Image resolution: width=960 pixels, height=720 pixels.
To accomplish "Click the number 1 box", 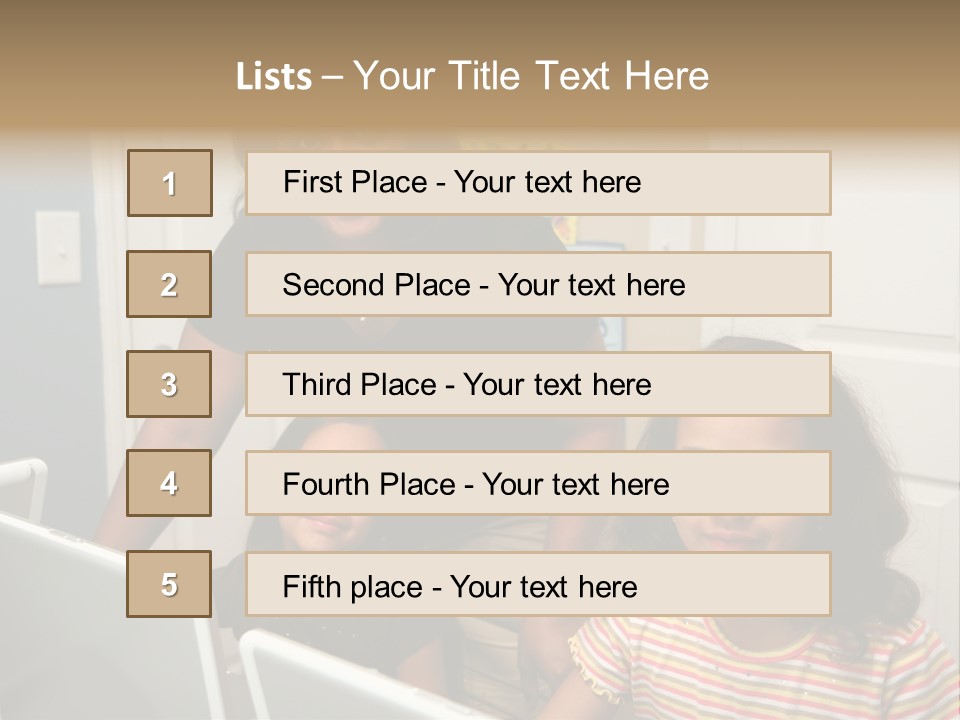I will pyautogui.click(x=170, y=183).
